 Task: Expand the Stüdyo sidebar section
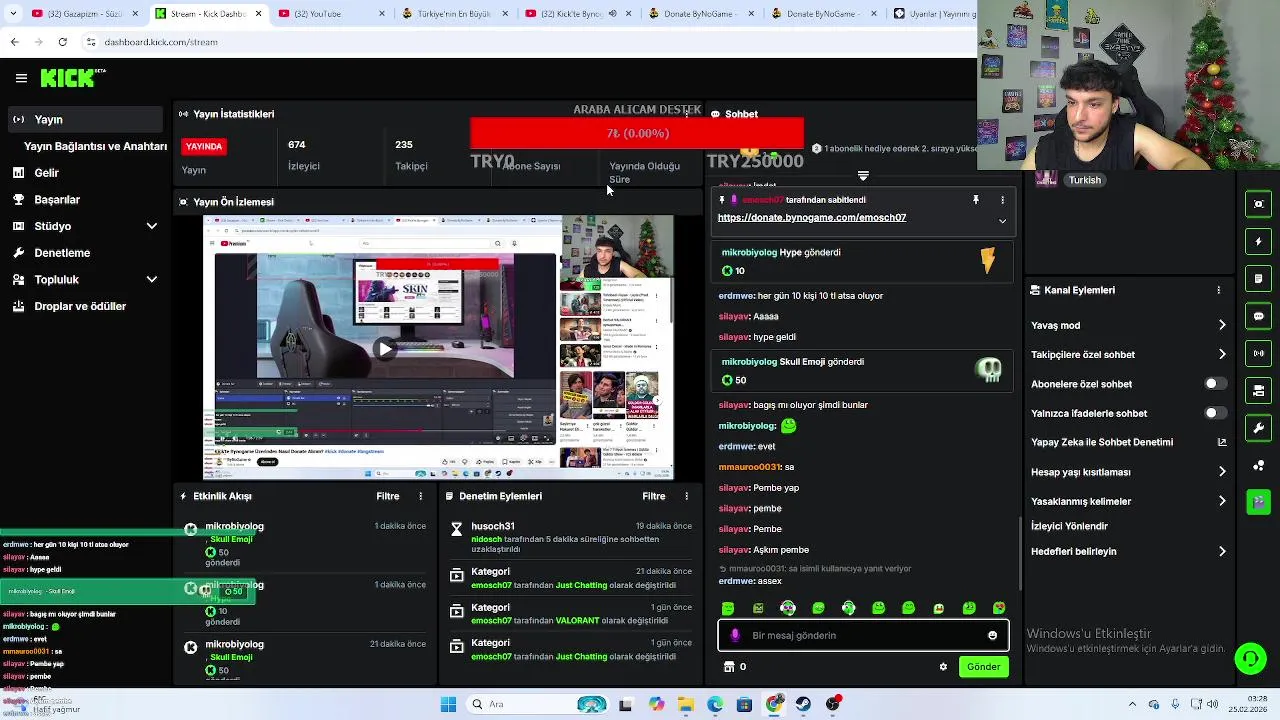[152, 226]
